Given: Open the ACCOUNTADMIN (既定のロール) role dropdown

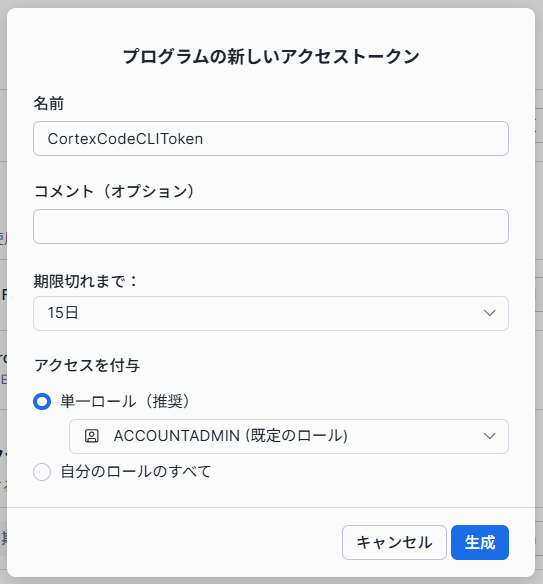Looking at the screenshot, I should [289, 436].
